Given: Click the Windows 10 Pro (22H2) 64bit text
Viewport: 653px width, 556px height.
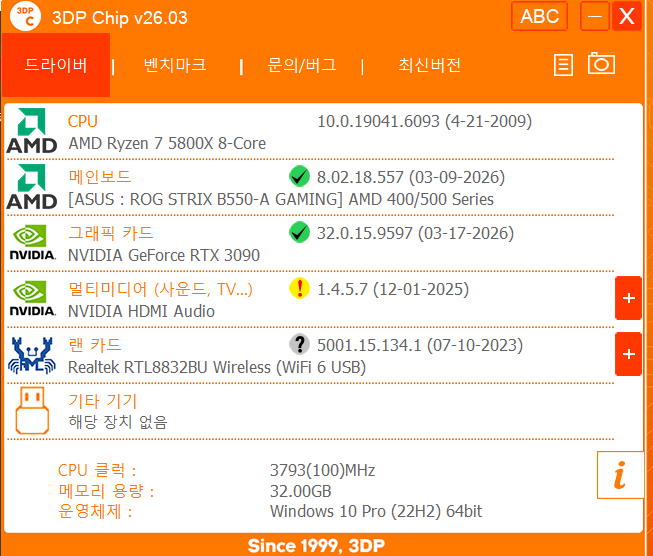Looking at the screenshot, I should [376, 511].
